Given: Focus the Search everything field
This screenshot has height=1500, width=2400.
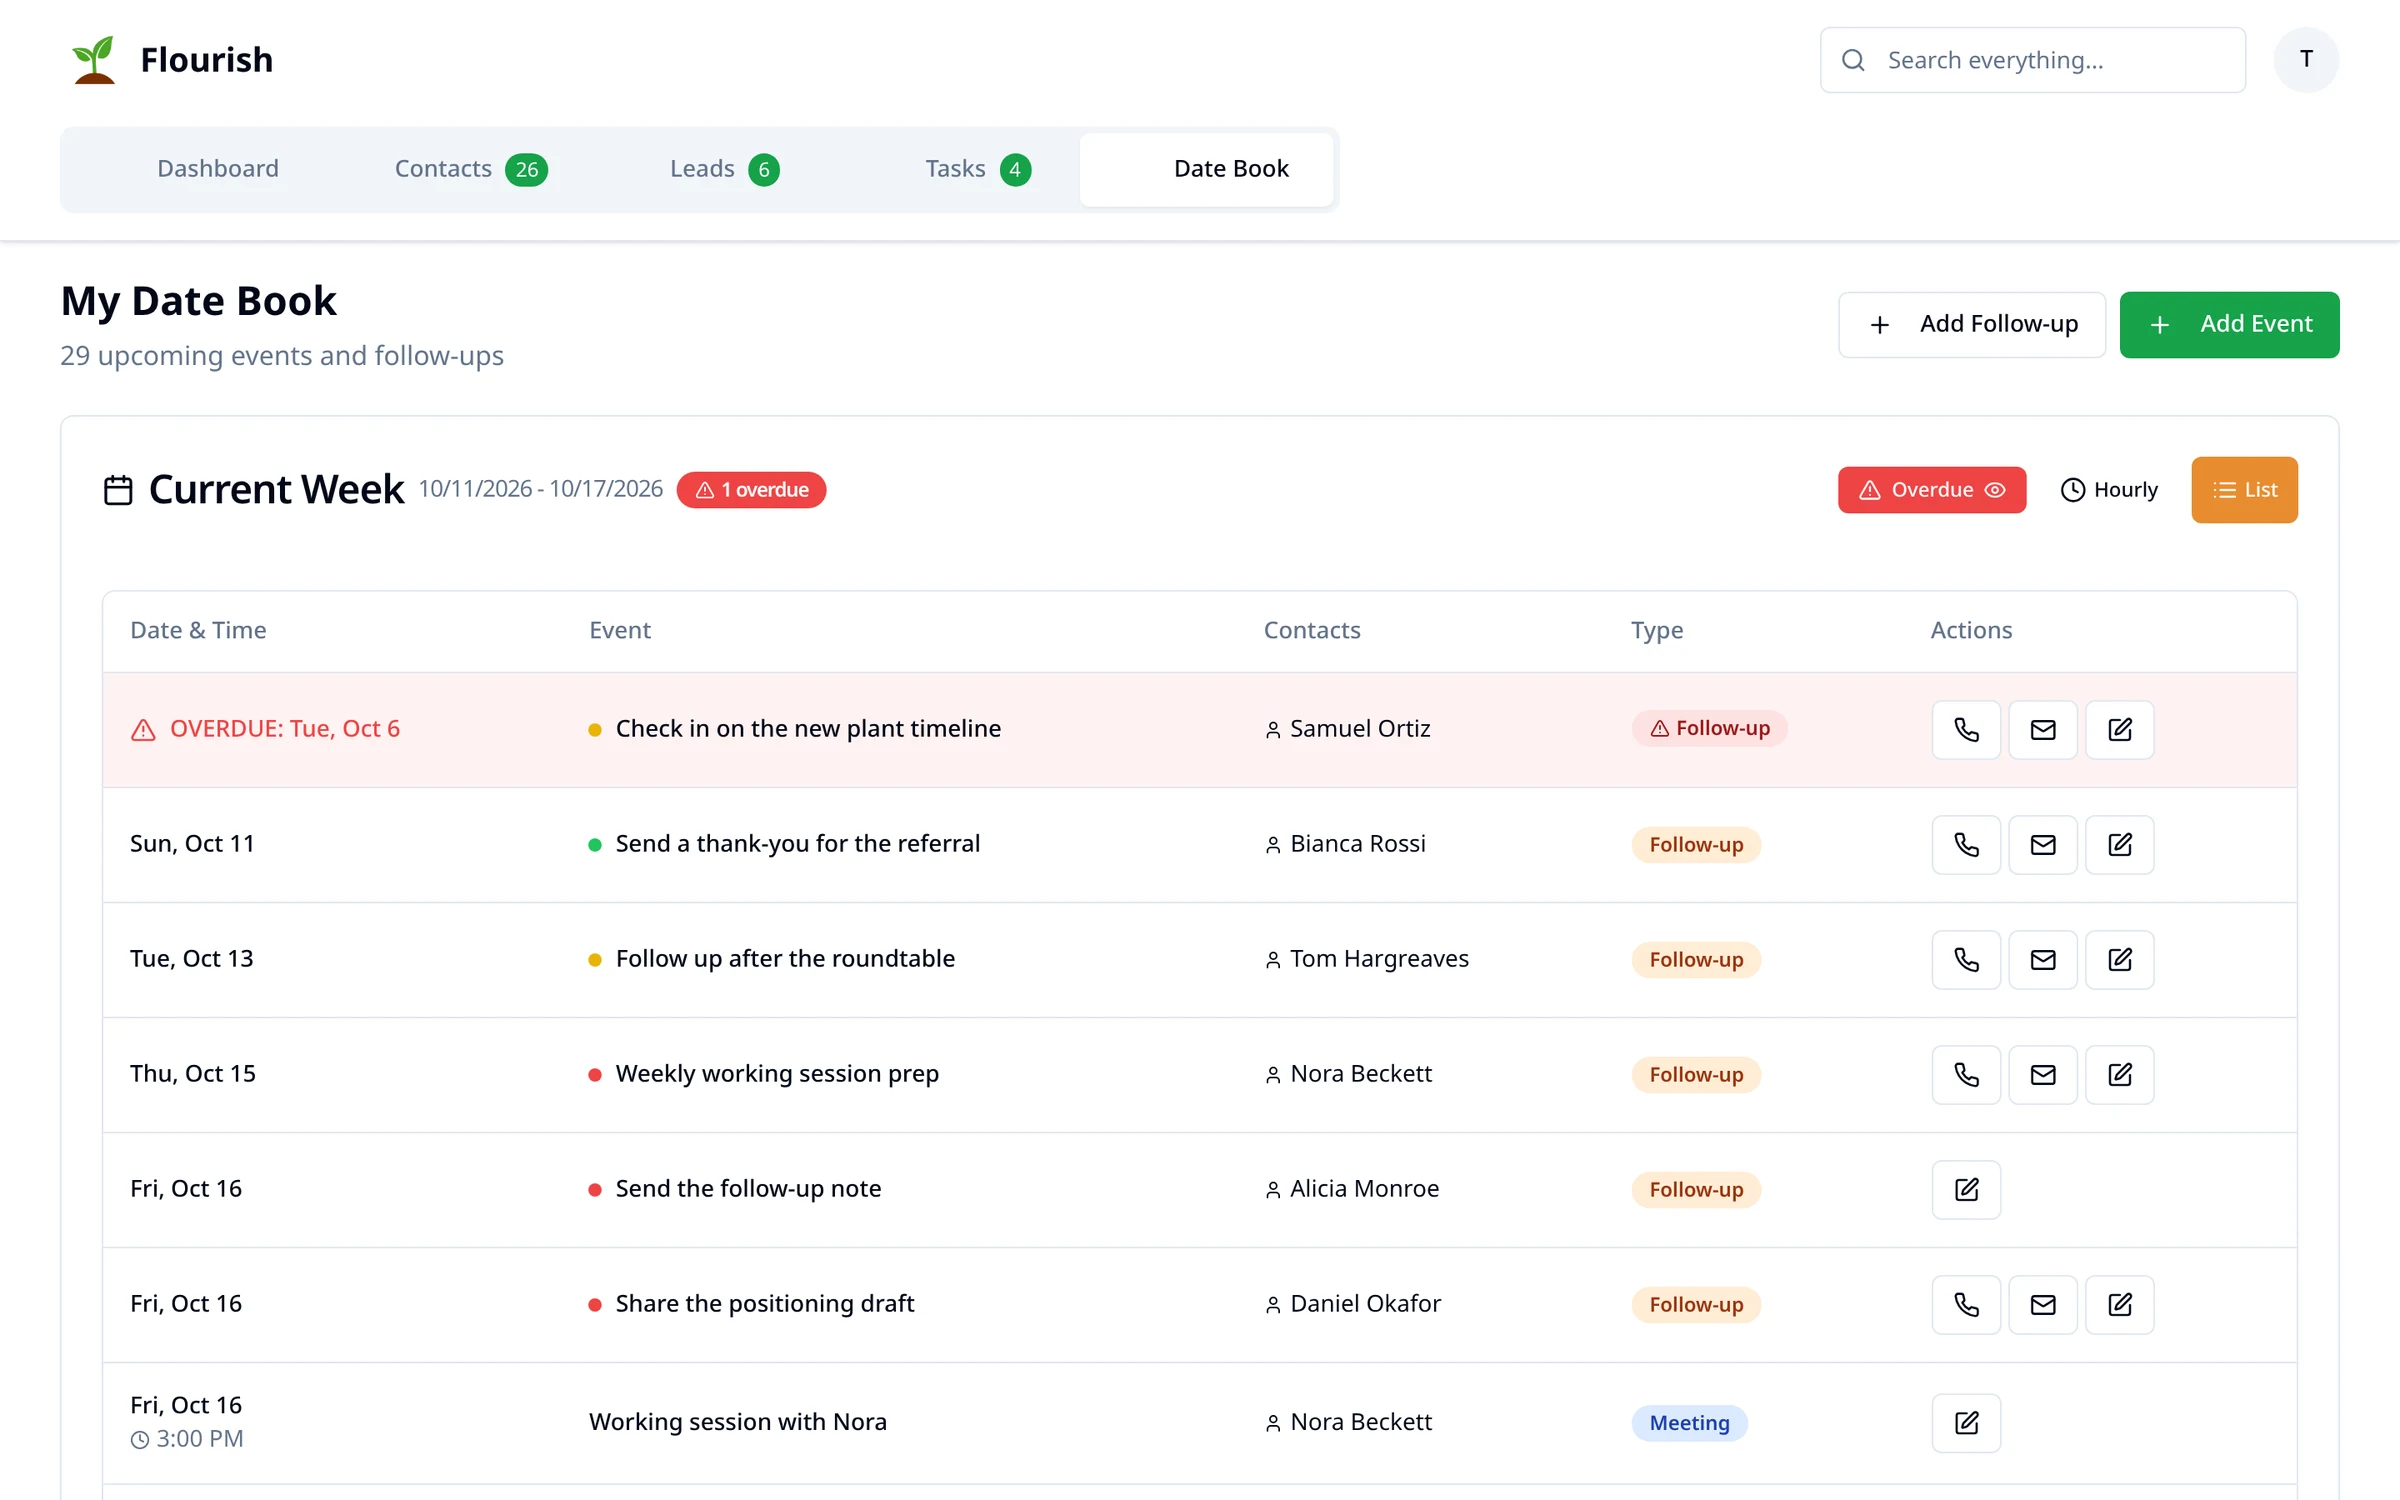Looking at the screenshot, I should point(2033,60).
